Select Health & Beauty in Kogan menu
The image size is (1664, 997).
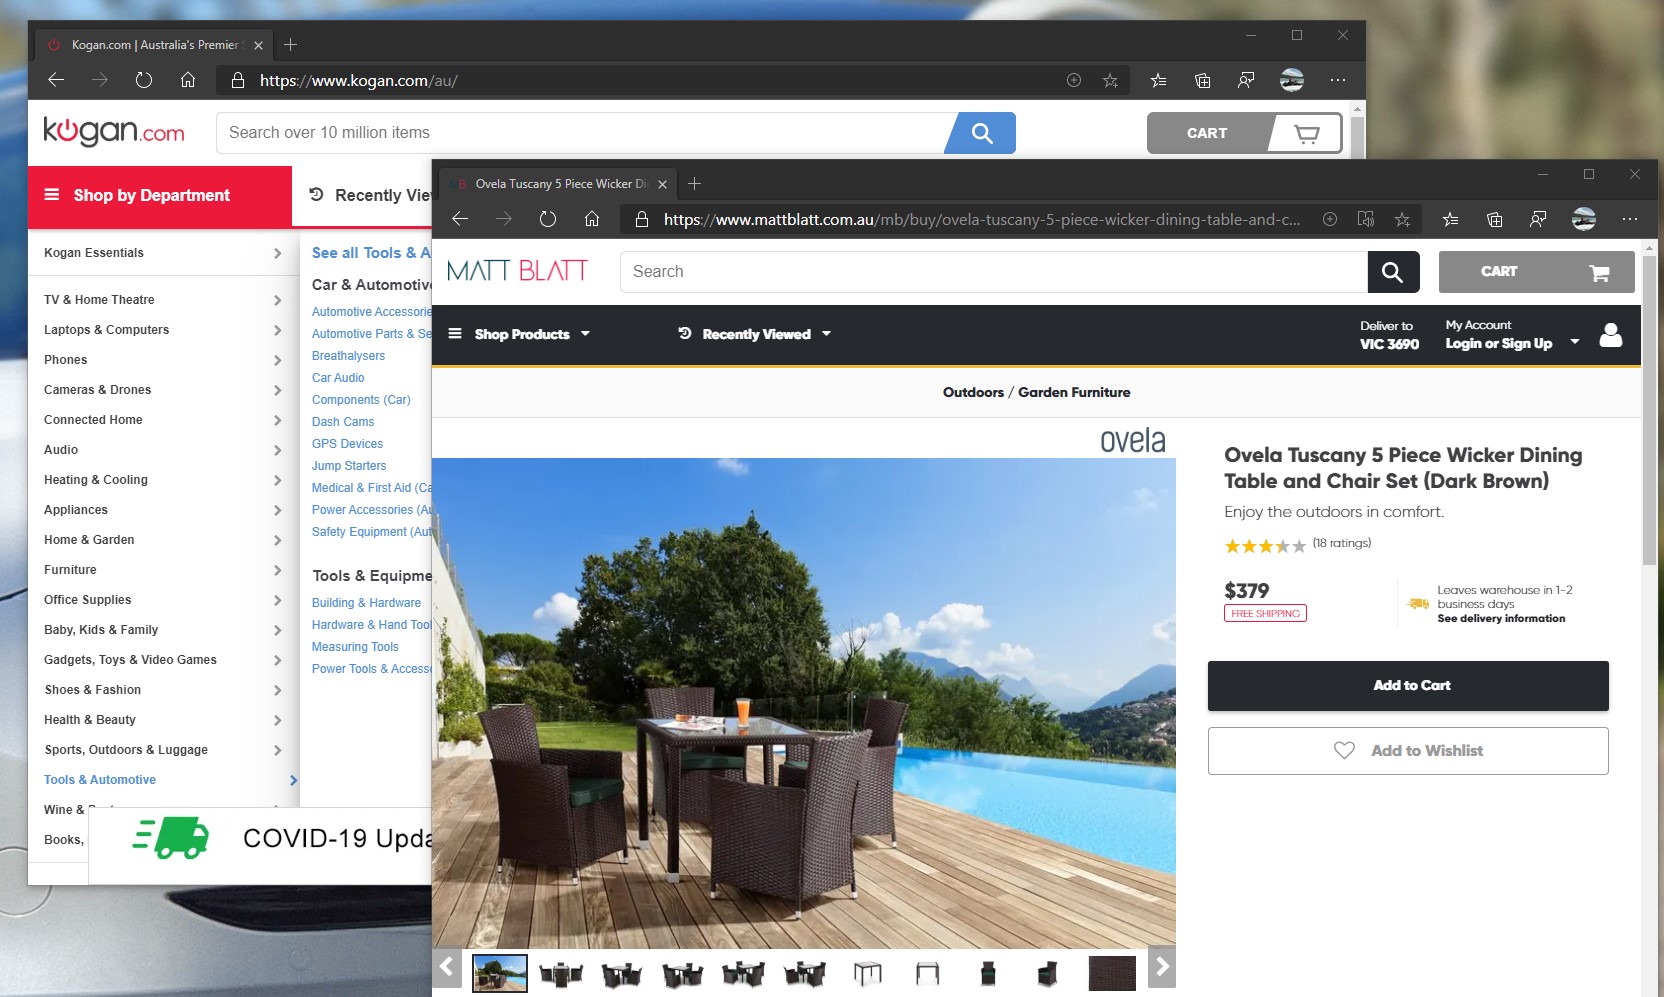pos(90,720)
